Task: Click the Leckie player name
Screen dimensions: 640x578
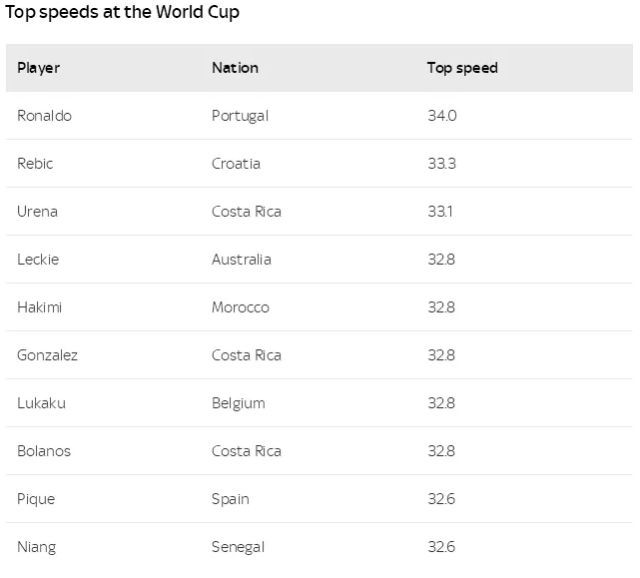Action: 38,260
